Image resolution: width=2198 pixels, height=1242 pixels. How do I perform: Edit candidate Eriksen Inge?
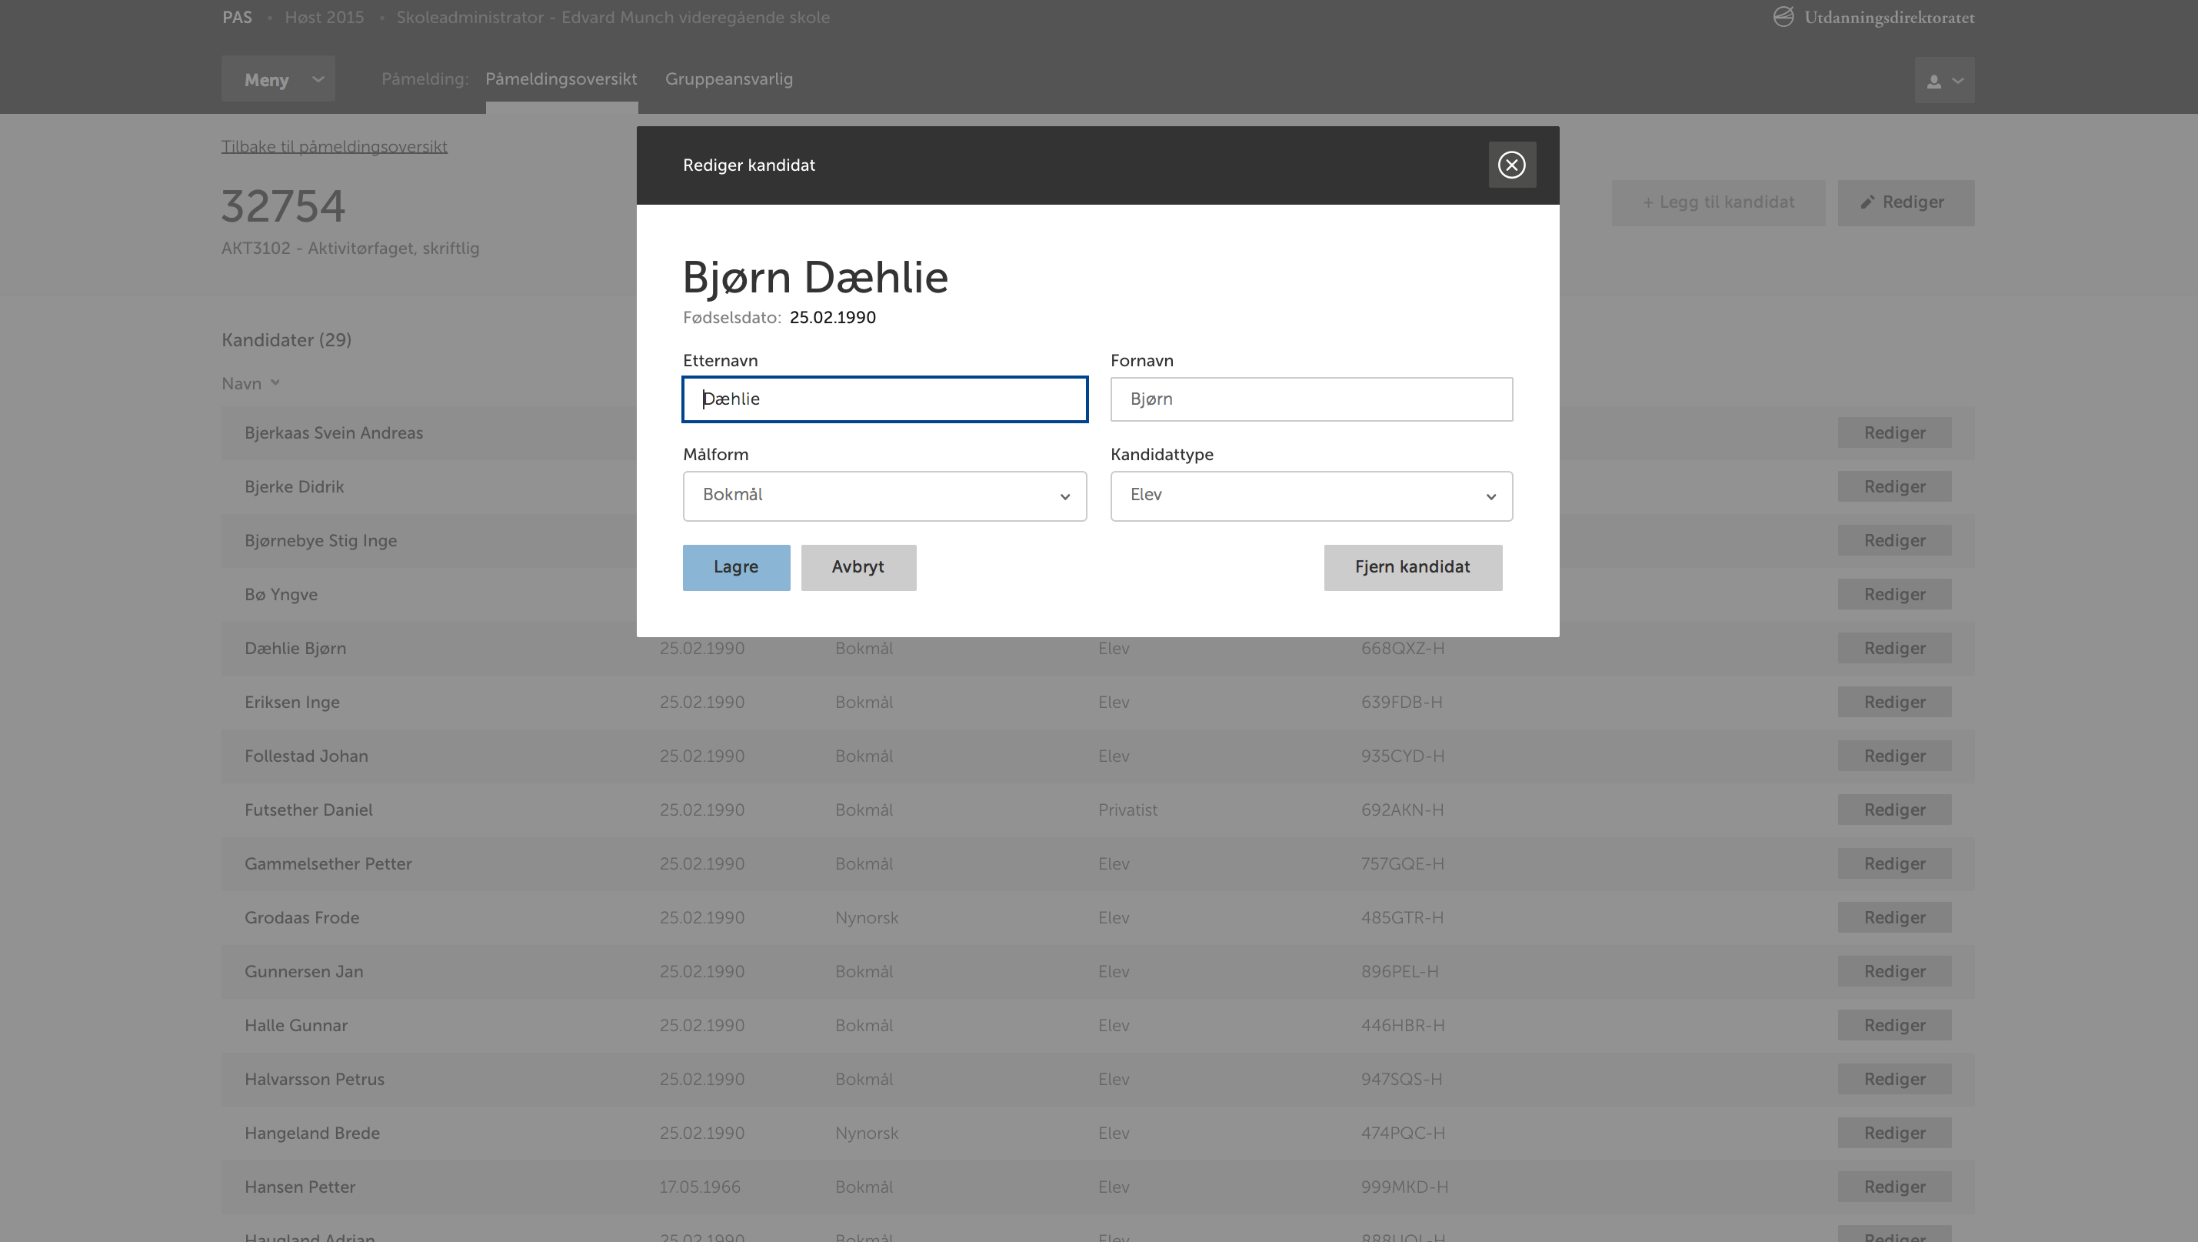1894,702
